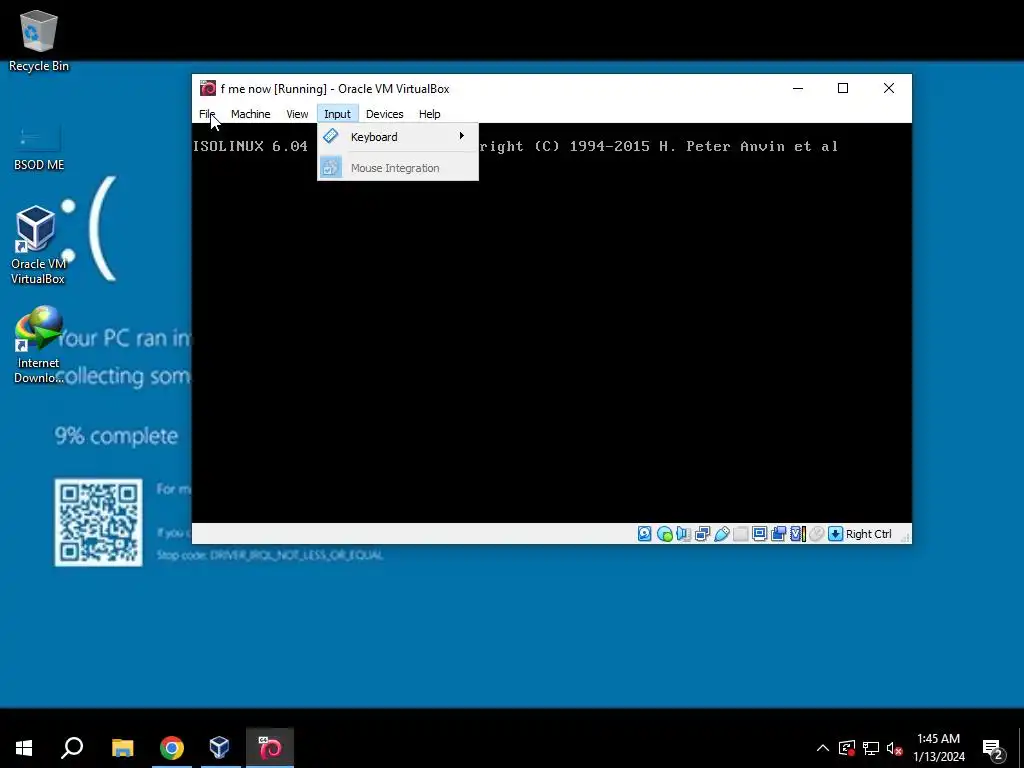Click the running VM taskbar button
The width and height of the screenshot is (1024, 768).
270,747
